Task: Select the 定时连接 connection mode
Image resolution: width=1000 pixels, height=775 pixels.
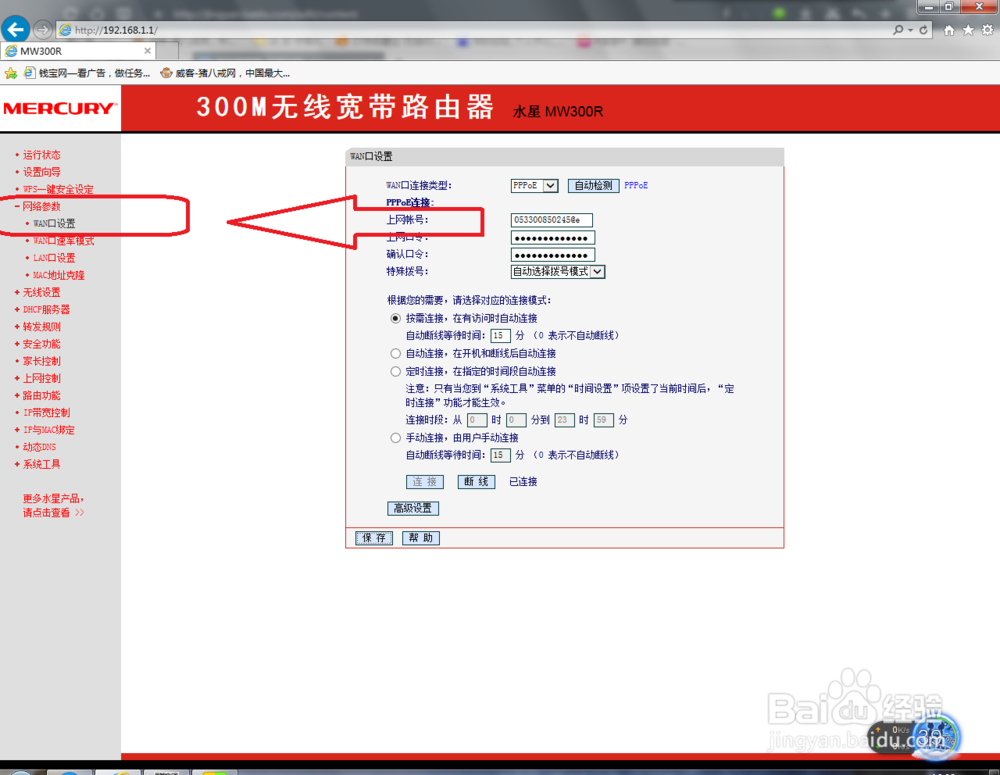Action: (x=396, y=371)
